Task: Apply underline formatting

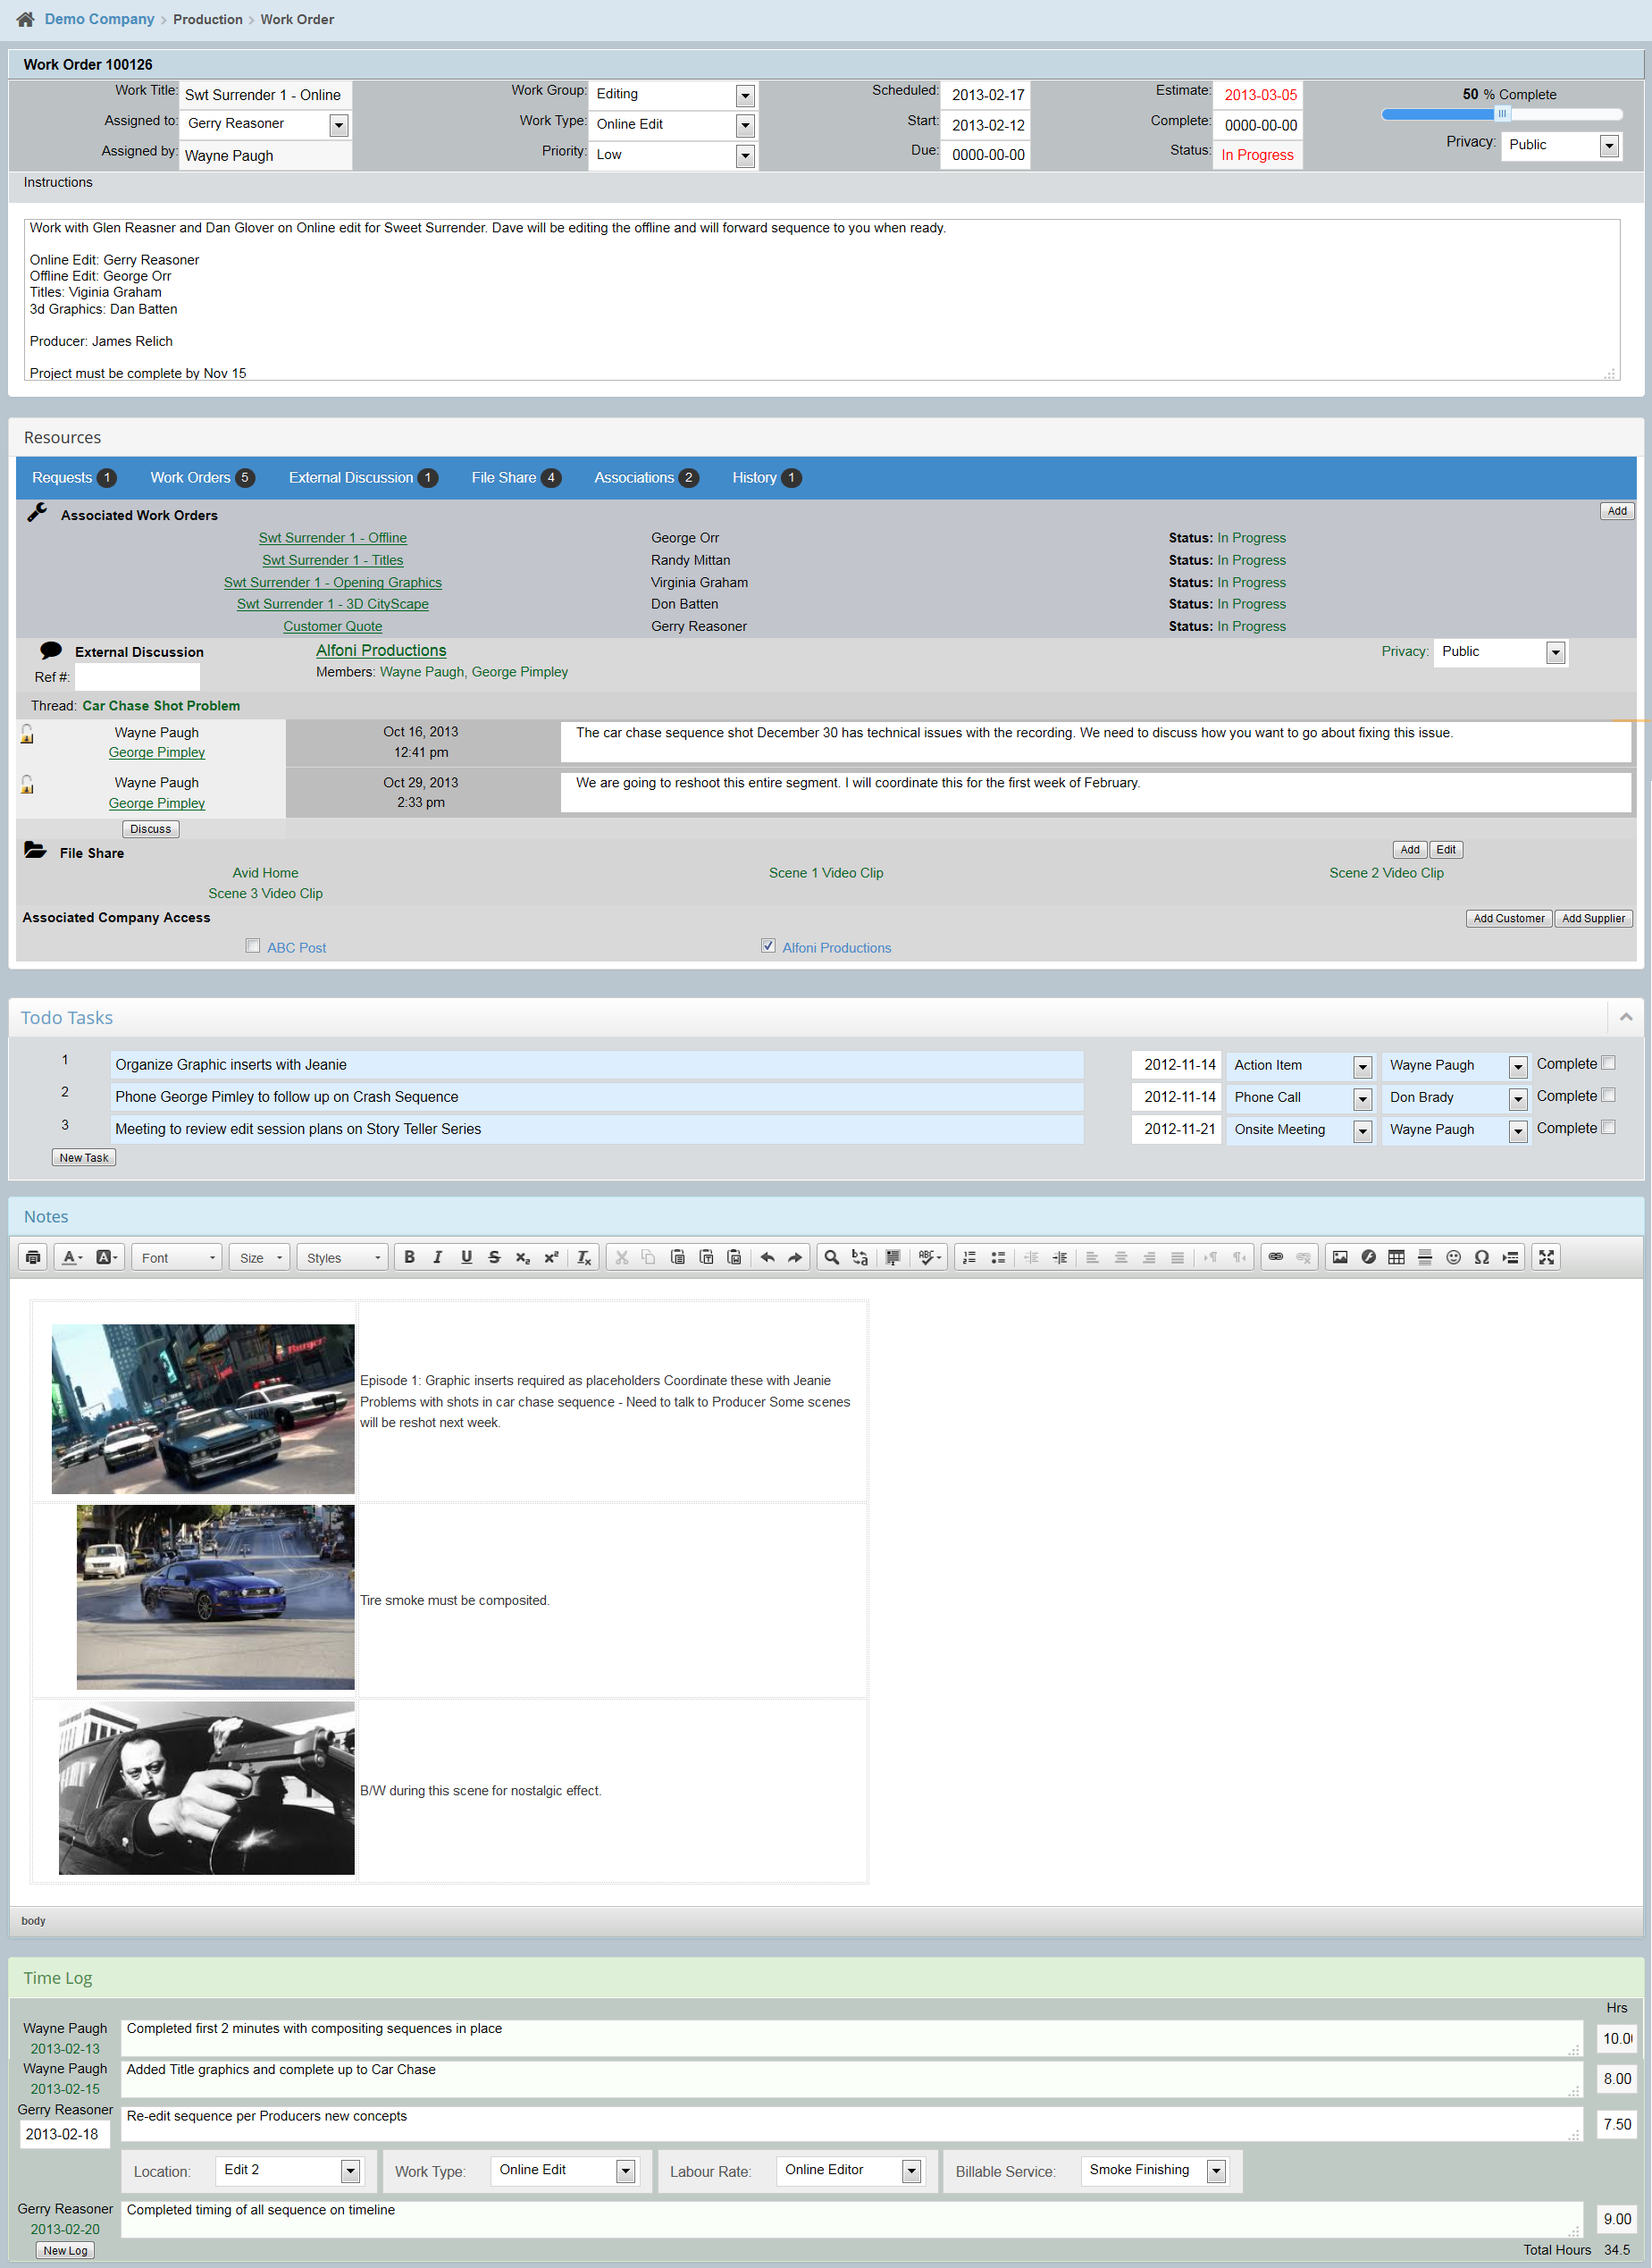Action: pyautogui.click(x=466, y=1257)
